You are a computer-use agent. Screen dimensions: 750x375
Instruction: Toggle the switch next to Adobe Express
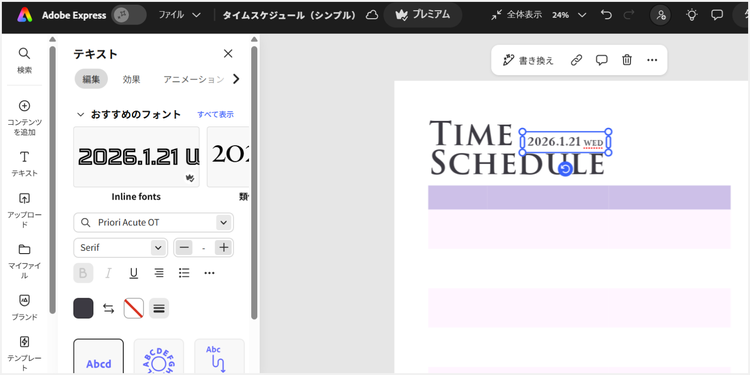click(129, 15)
